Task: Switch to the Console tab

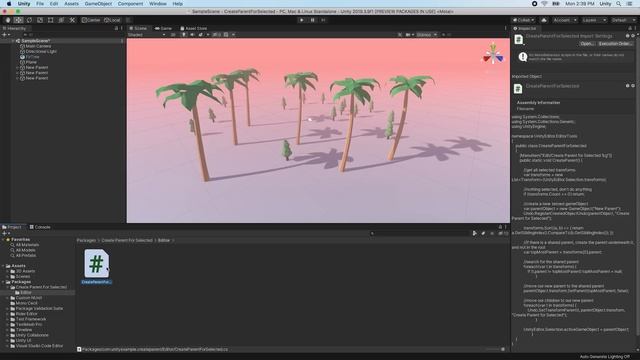Action: [40, 227]
